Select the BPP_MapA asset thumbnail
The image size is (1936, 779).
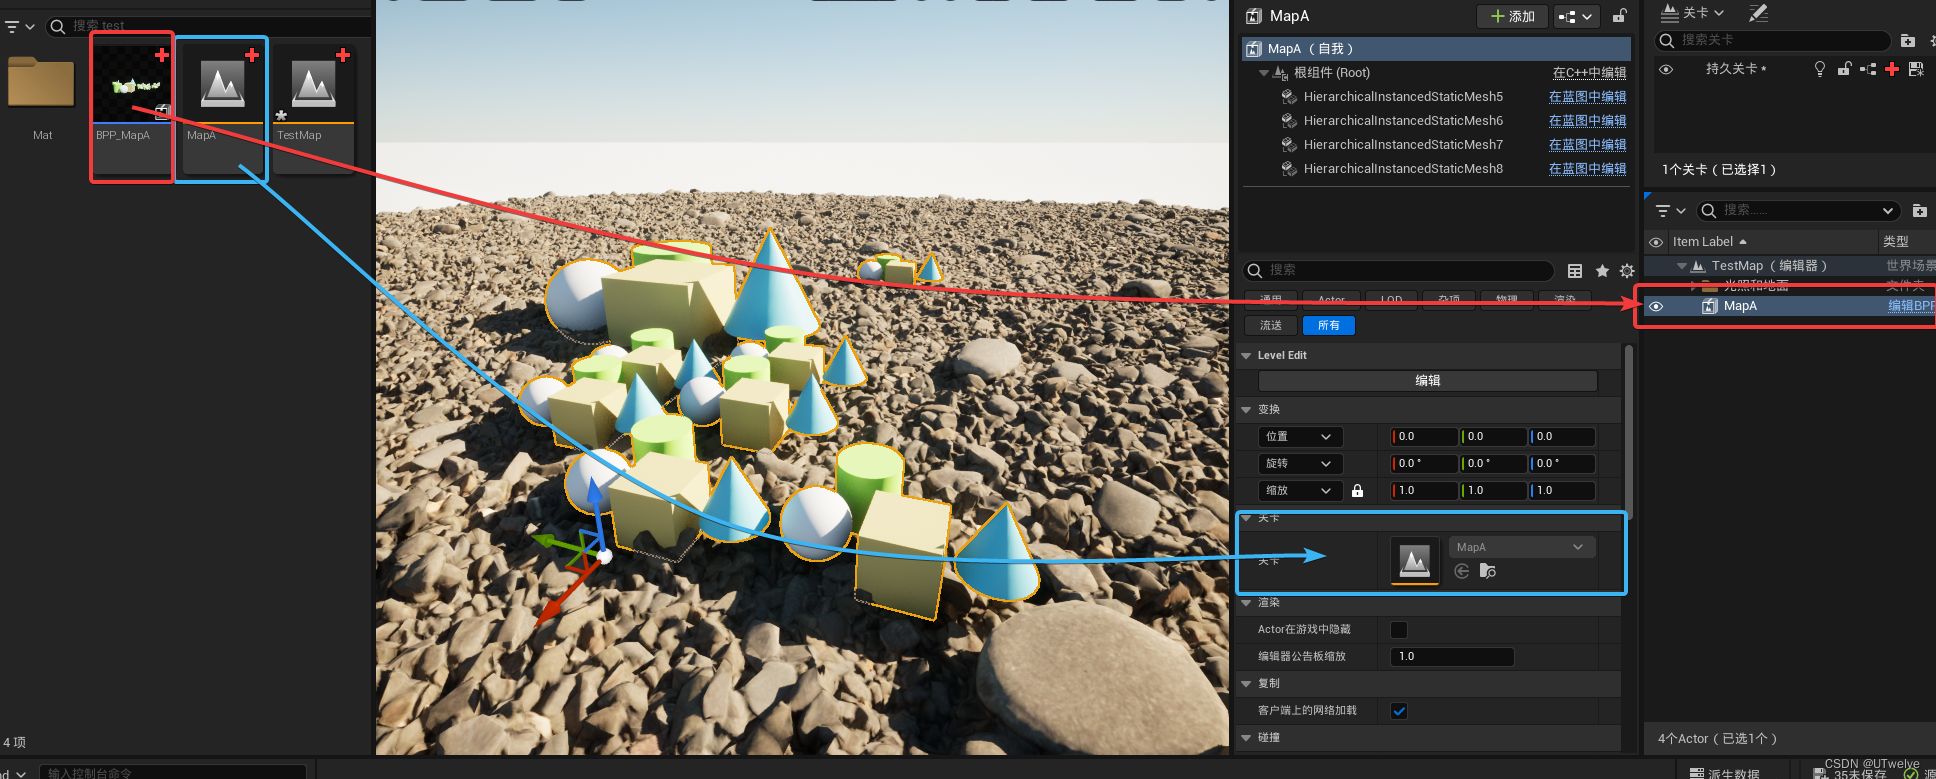[x=132, y=83]
